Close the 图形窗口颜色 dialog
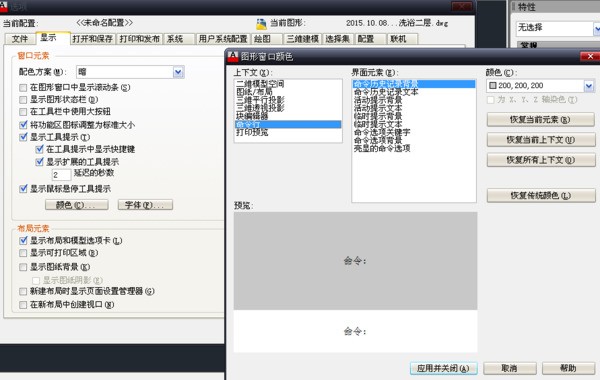Viewport: 600px width, 380px height. (590, 56)
